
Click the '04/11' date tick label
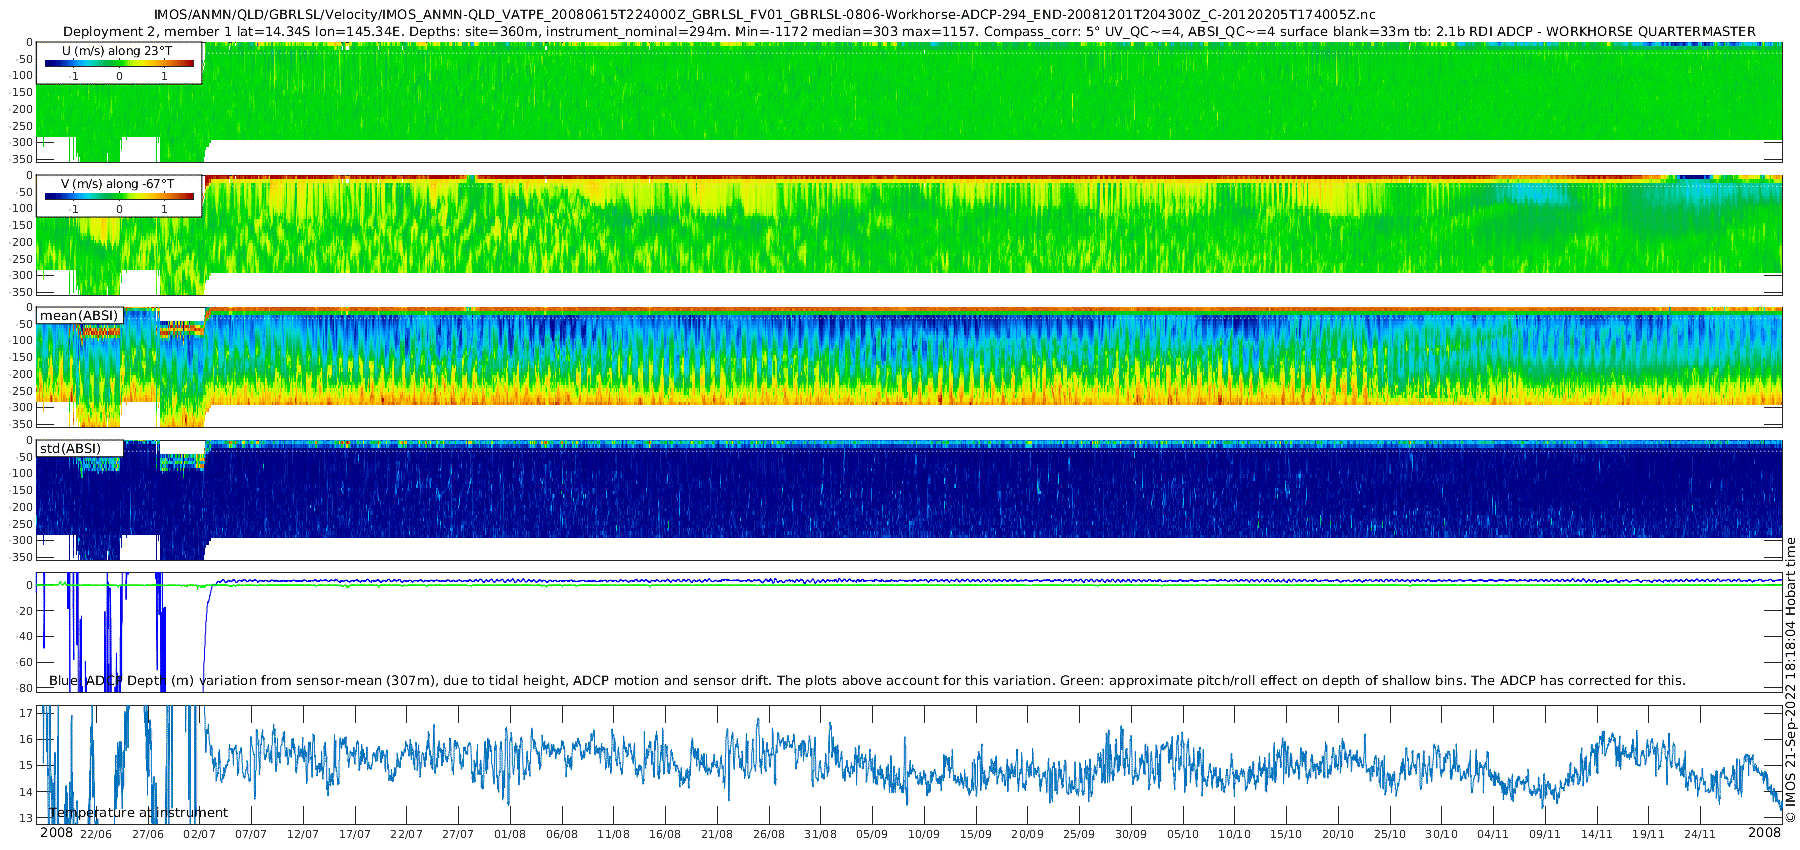[1493, 834]
